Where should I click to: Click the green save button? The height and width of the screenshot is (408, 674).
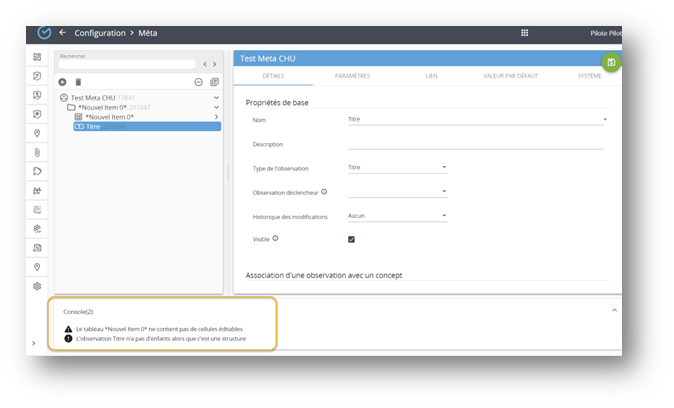(611, 62)
